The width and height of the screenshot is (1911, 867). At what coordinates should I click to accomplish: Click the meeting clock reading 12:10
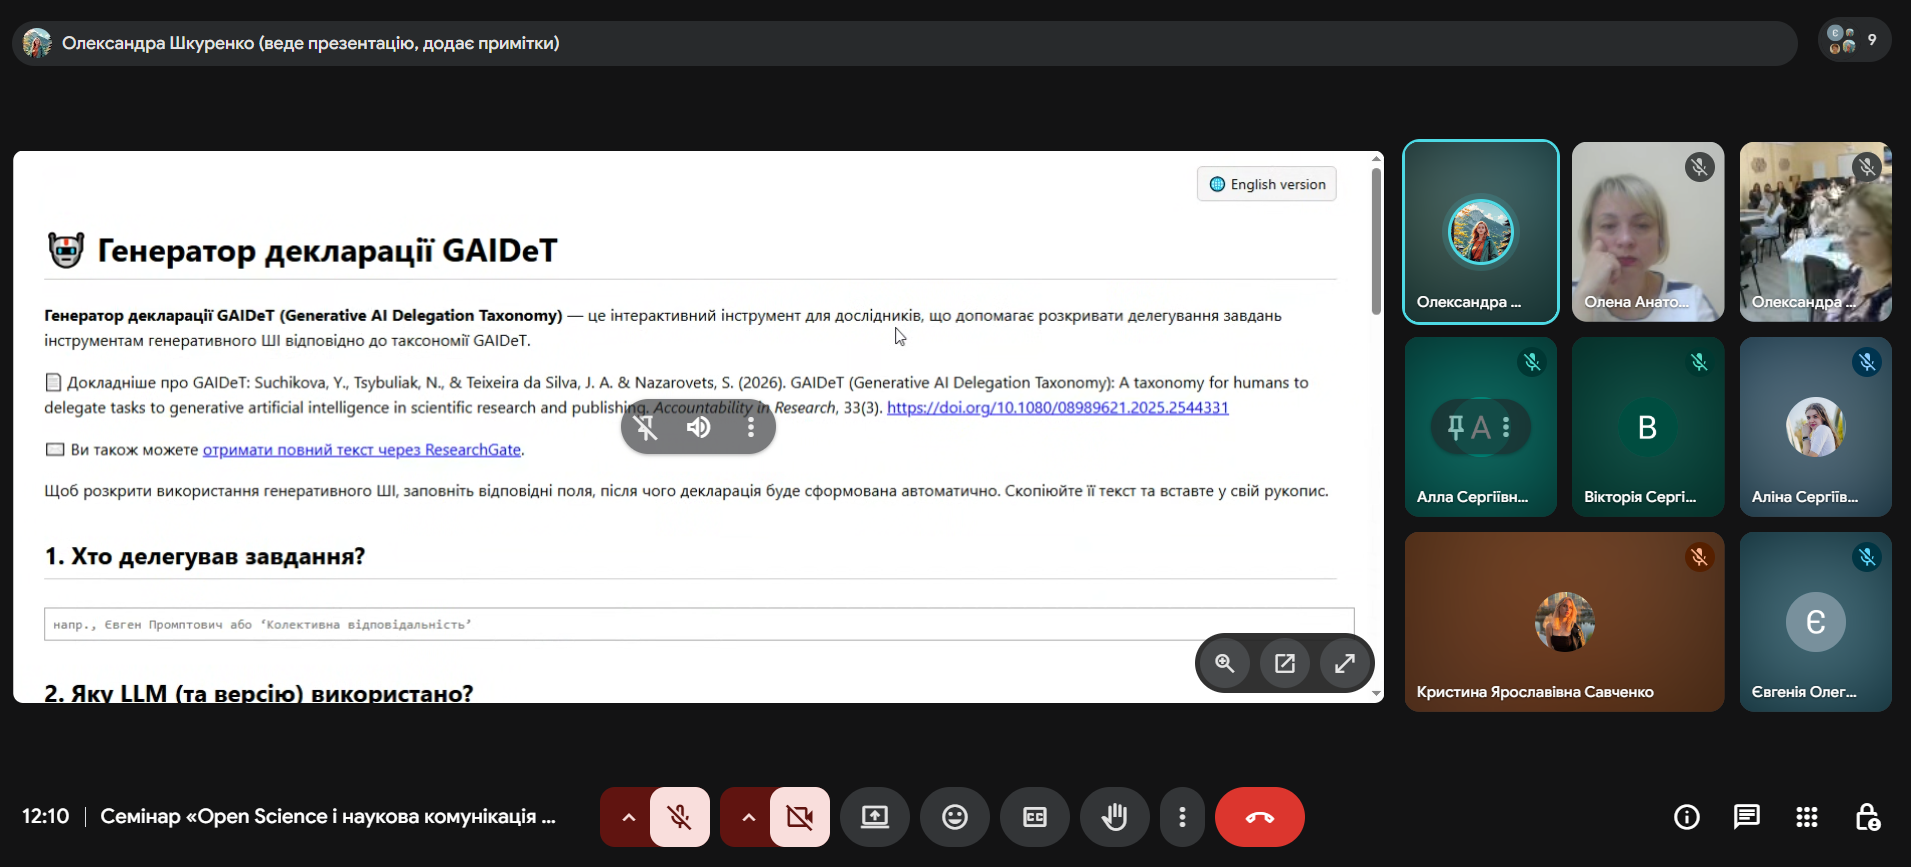(46, 817)
